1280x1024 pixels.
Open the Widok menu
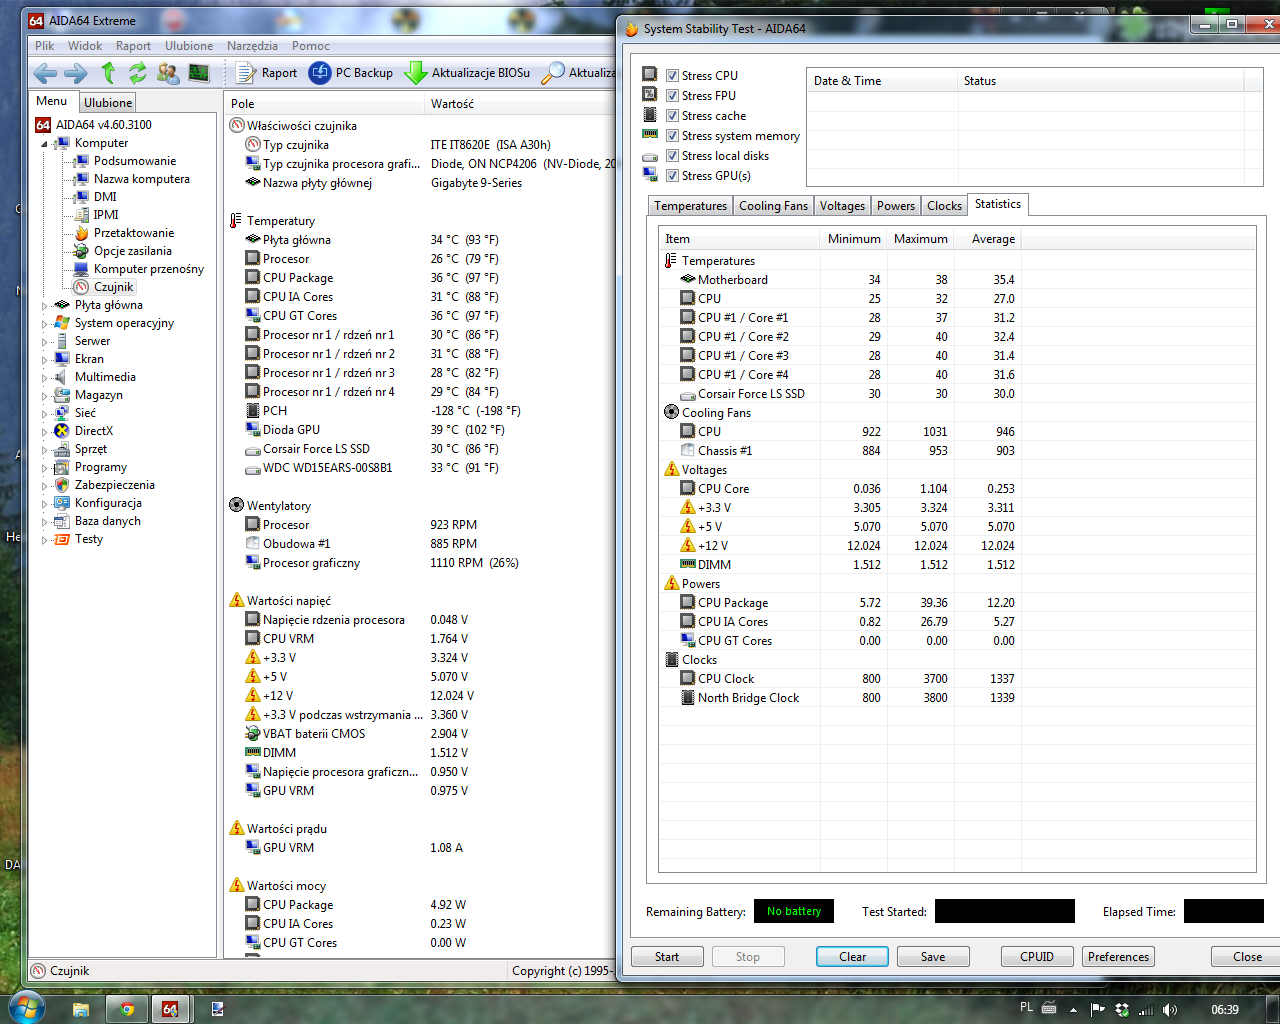point(85,46)
